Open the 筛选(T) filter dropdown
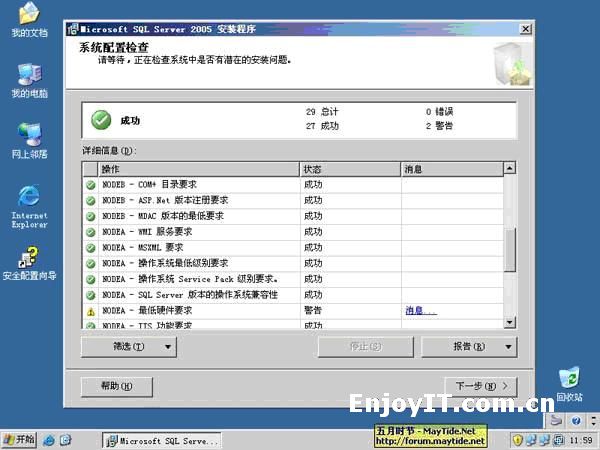 [129, 347]
